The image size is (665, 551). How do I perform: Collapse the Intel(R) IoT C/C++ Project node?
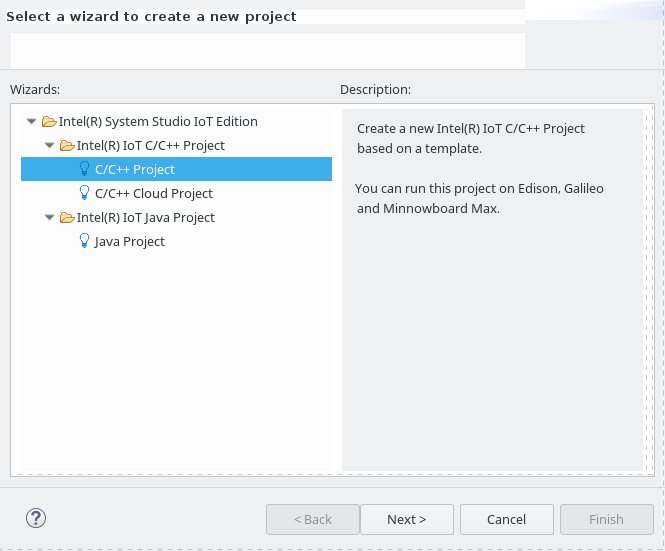tap(50, 145)
